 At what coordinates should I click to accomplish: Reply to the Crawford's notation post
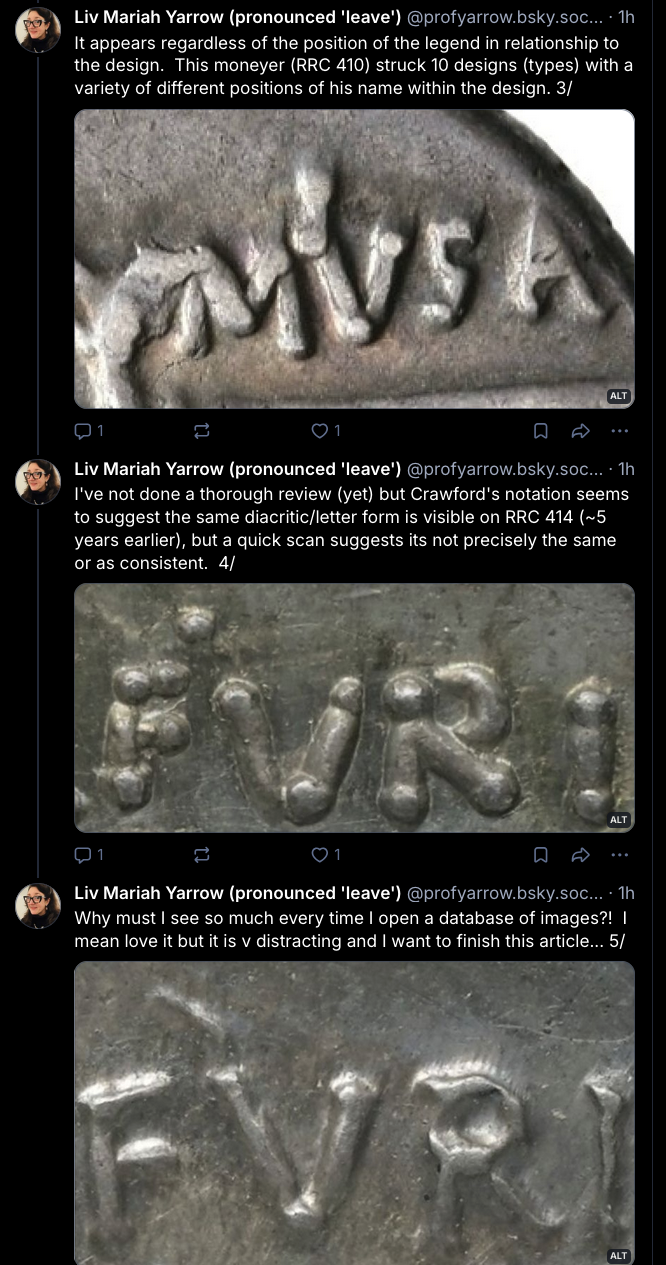pos(84,855)
